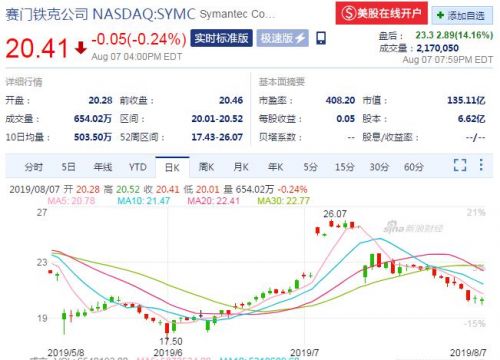Click the day range 20.01-20.52

tap(217, 119)
